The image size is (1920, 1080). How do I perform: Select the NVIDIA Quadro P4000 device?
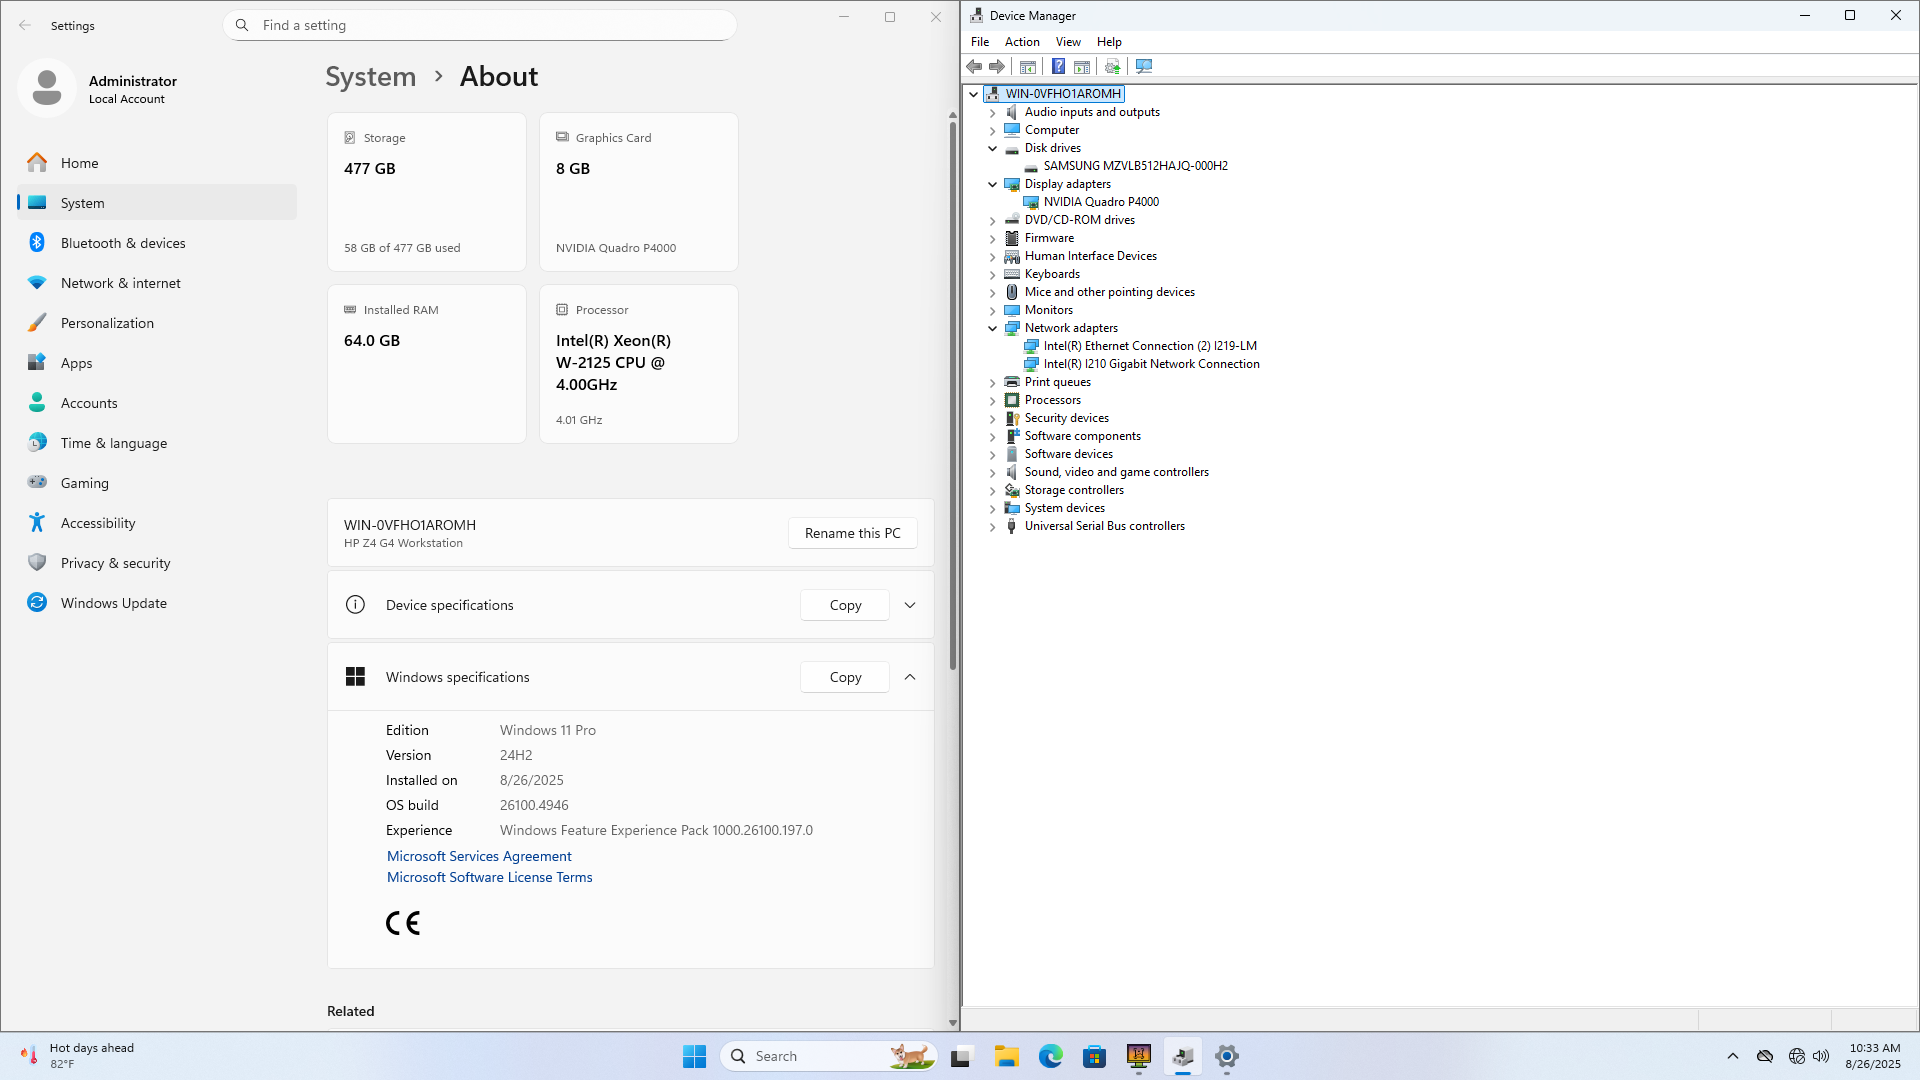pos(1101,202)
